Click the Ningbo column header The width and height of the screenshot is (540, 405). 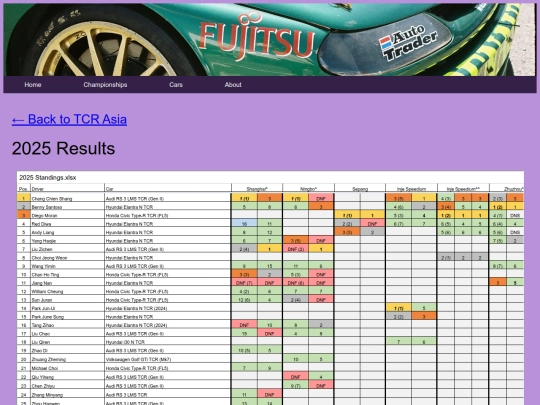click(x=308, y=189)
